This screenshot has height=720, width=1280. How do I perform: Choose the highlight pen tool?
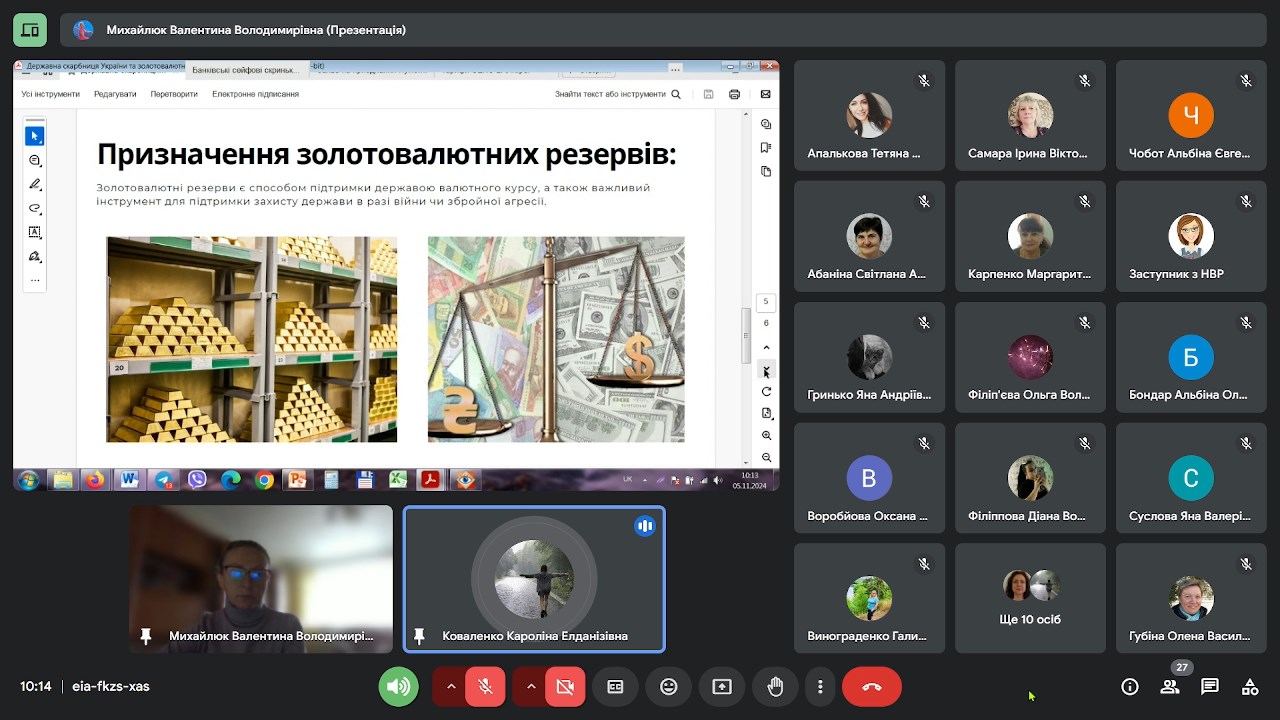[35, 184]
